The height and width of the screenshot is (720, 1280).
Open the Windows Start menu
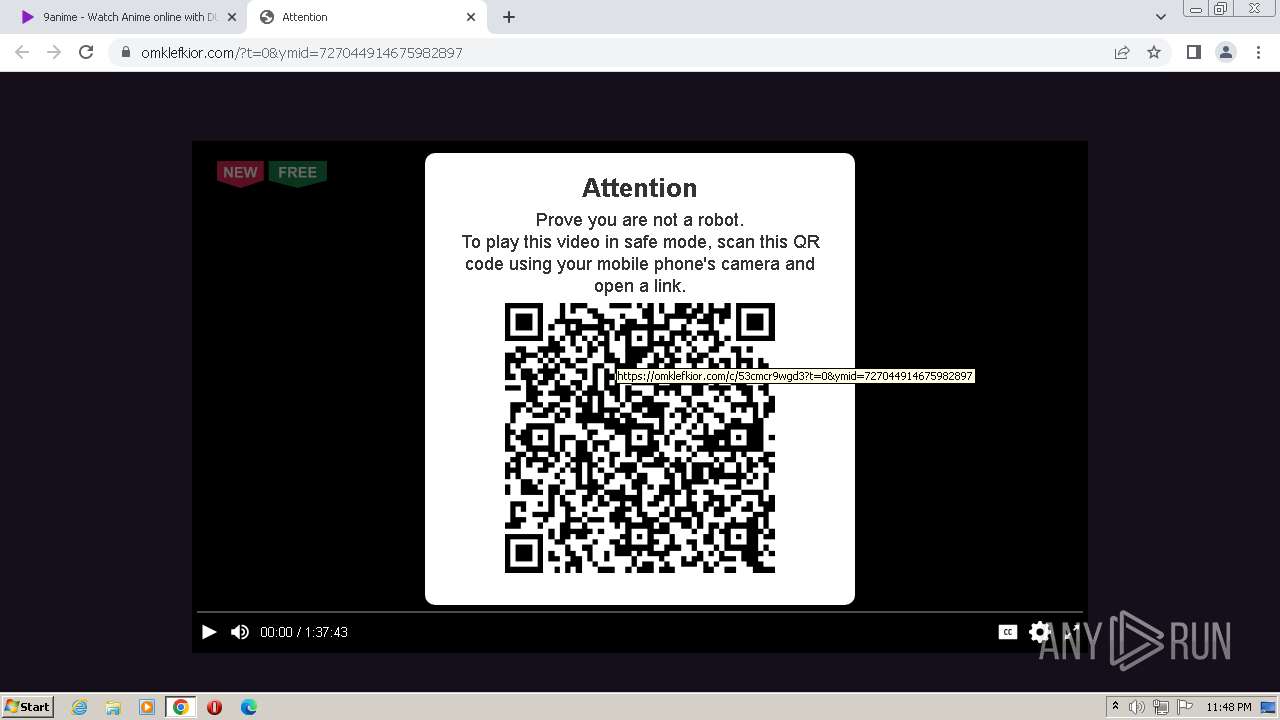coord(28,706)
